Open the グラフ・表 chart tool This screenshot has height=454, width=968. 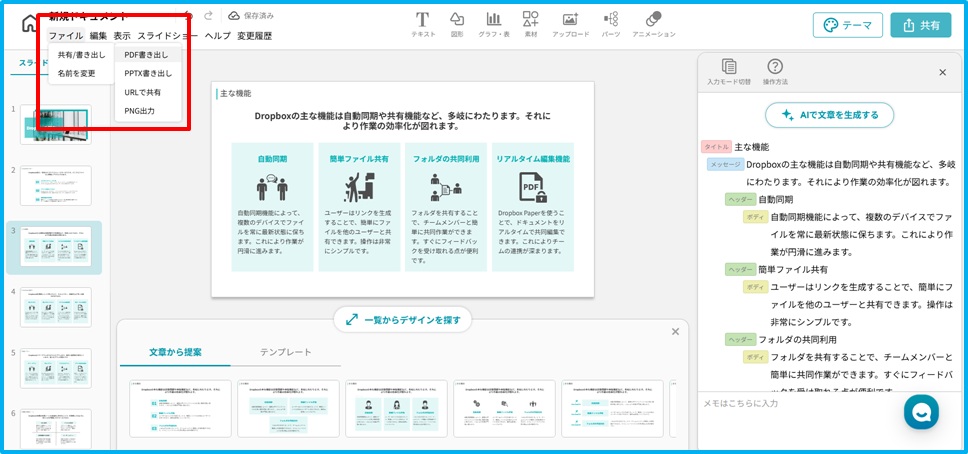tap(494, 25)
